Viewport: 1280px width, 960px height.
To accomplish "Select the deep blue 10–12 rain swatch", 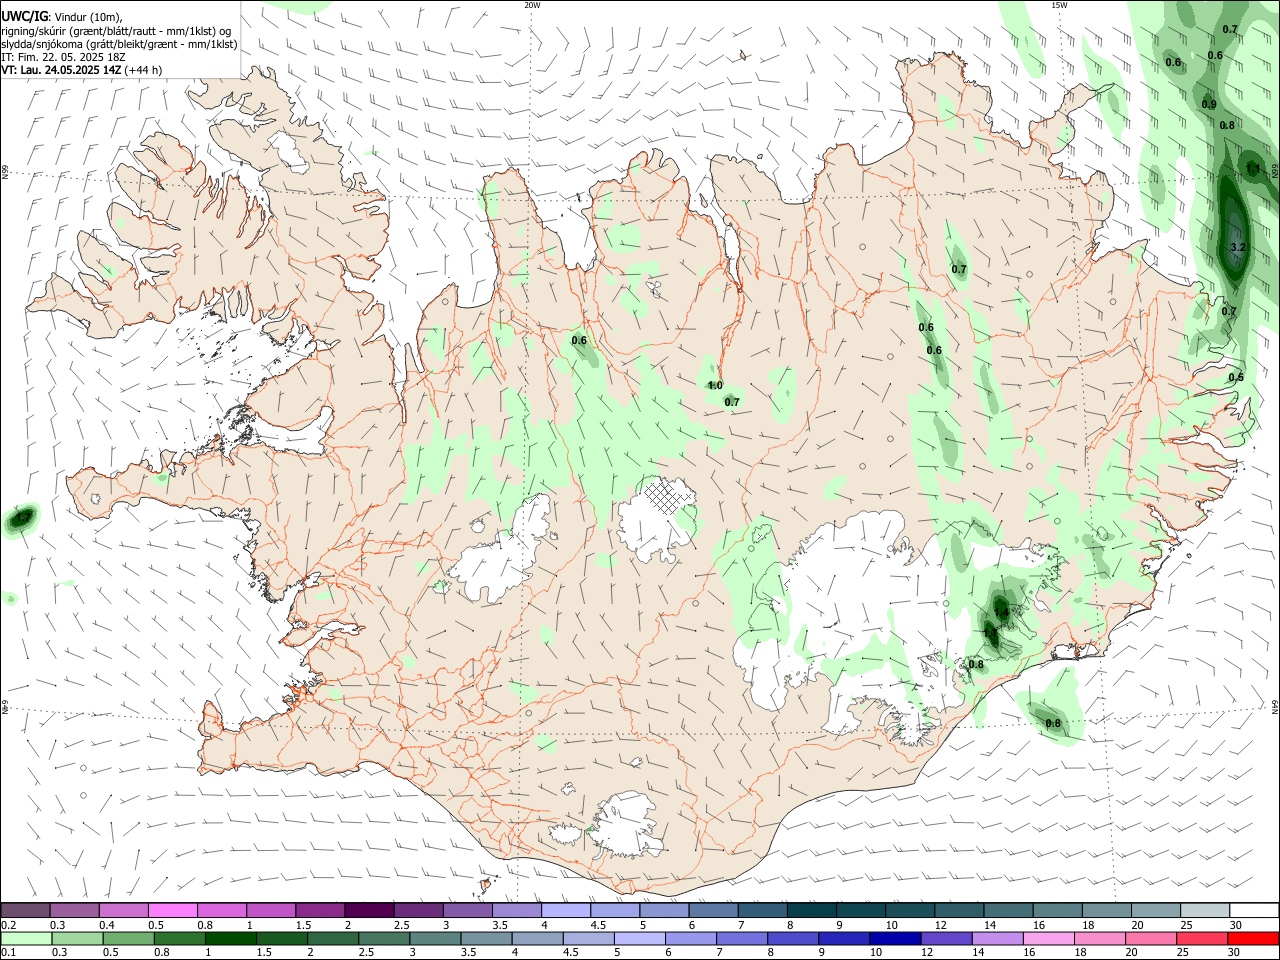I will click(894, 938).
